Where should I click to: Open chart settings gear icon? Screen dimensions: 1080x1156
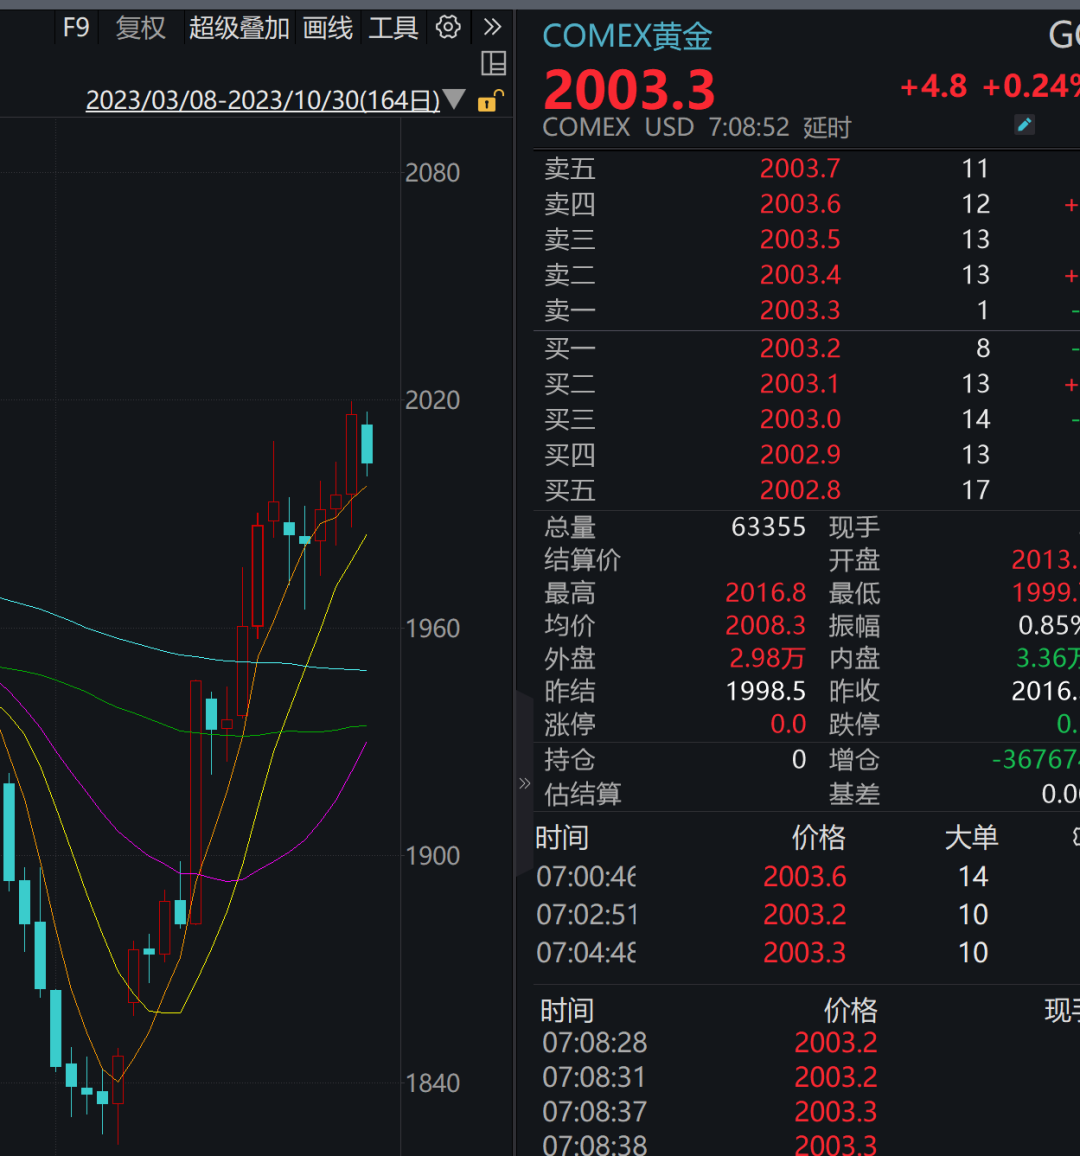click(x=448, y=28)
